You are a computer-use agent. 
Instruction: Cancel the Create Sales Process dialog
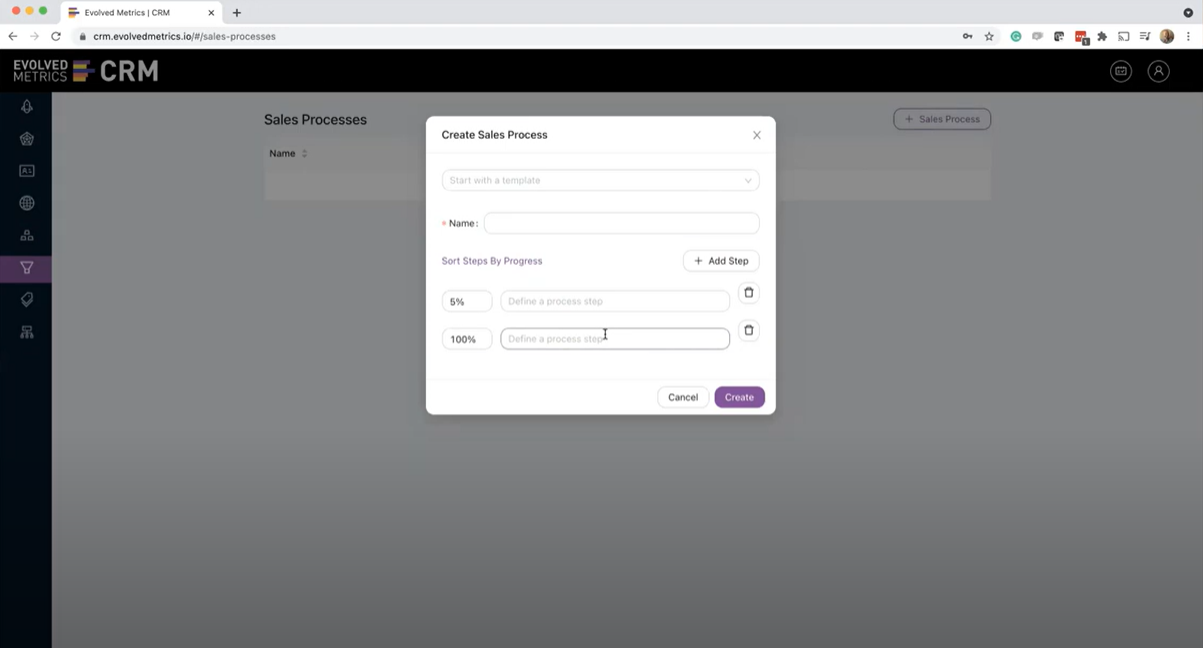(683, 397)
